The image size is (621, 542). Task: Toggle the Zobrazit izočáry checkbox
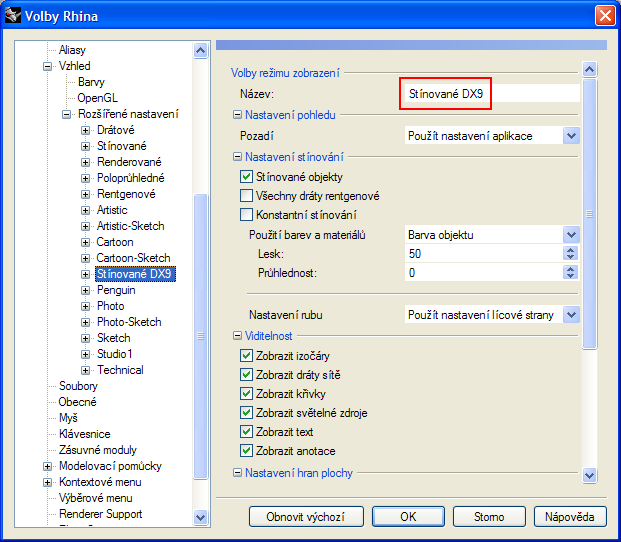coord(247,356)
